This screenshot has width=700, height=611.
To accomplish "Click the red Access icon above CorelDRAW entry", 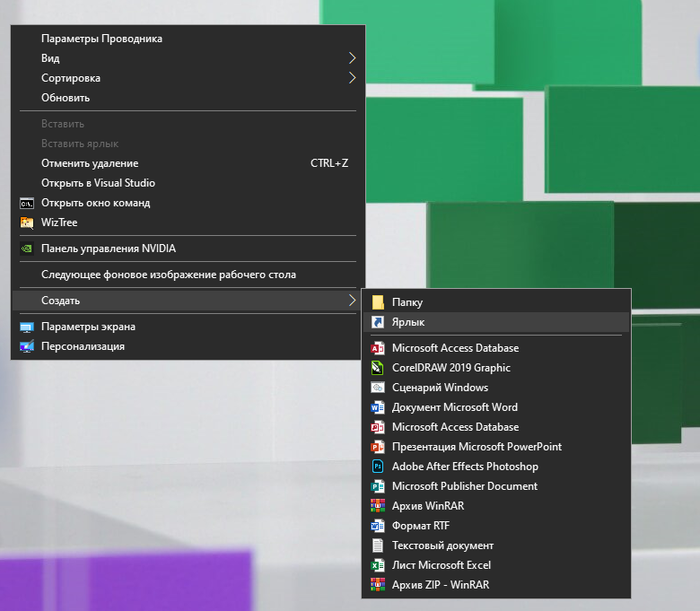I will [378, 348].
